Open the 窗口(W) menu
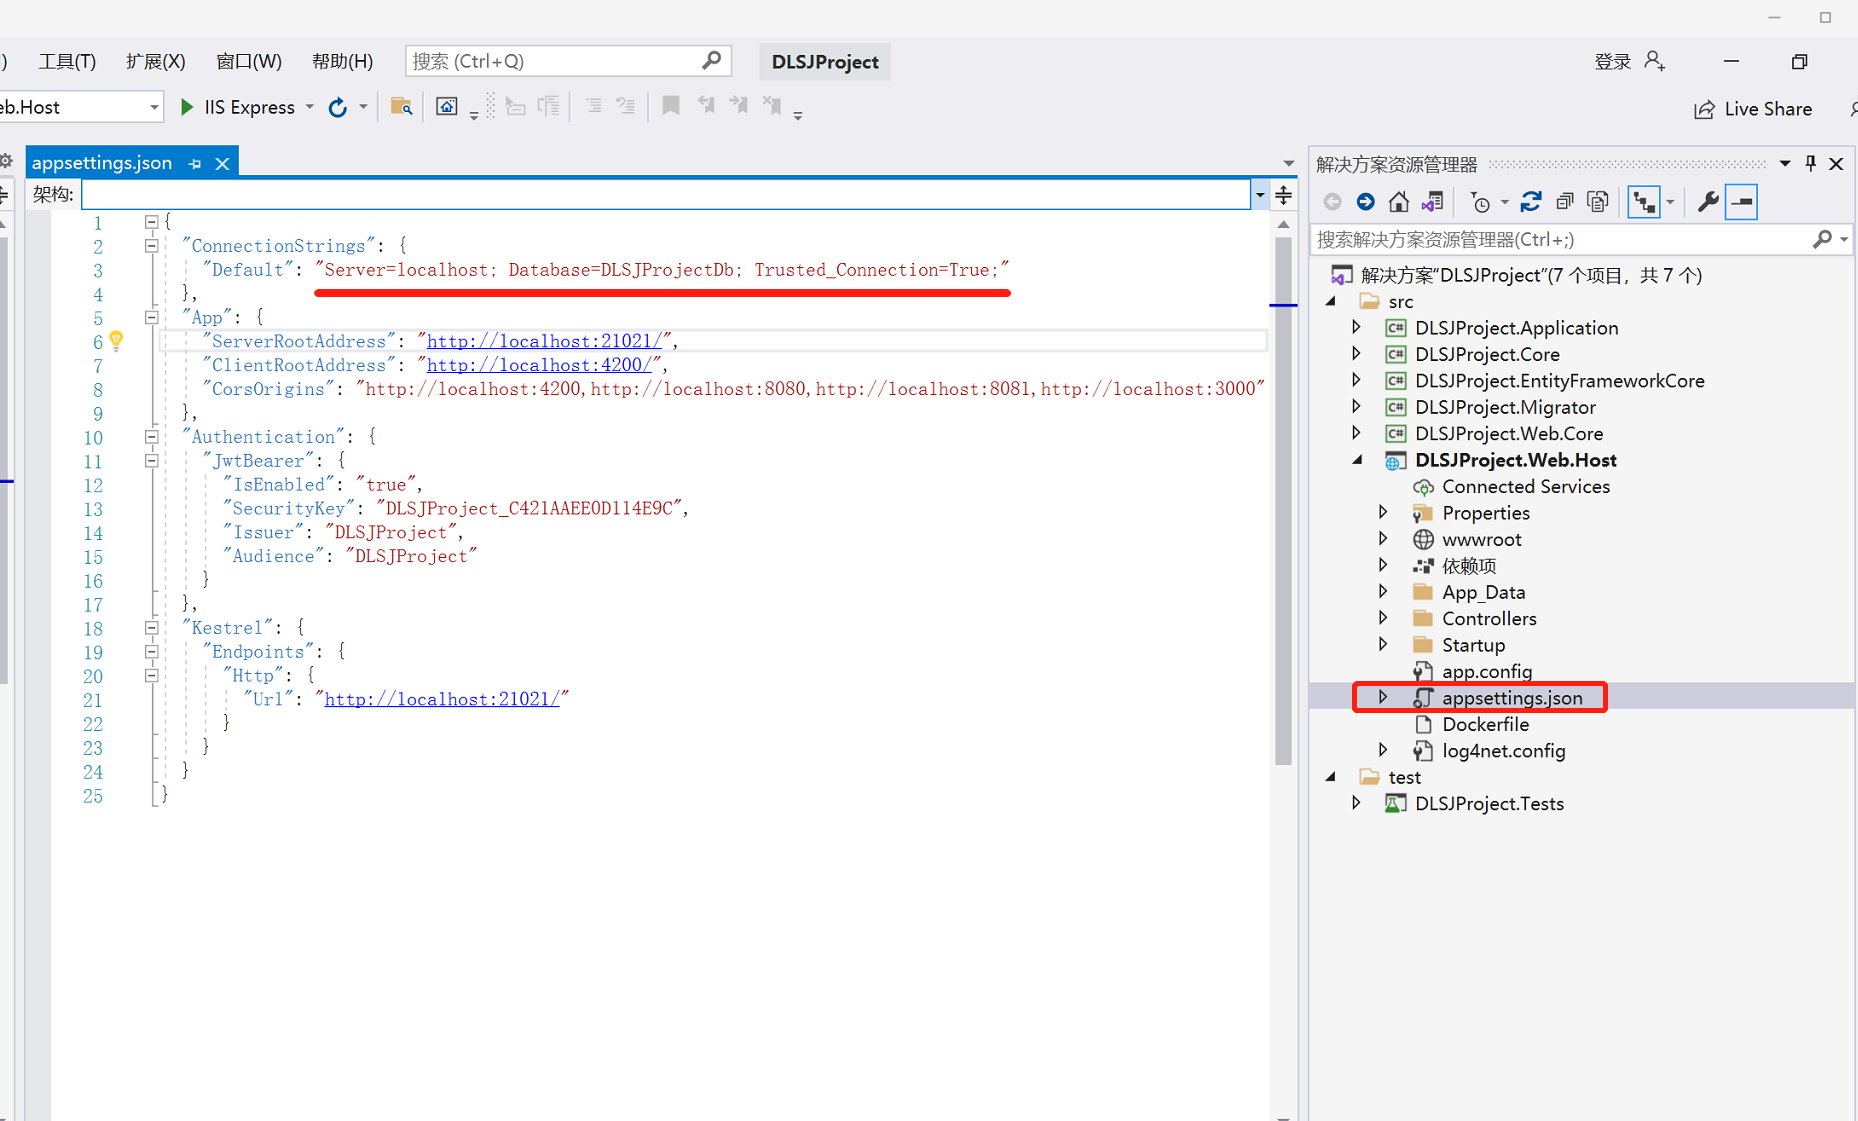This screenshot has width=1858, height=1121. click(x=248, y=61)
